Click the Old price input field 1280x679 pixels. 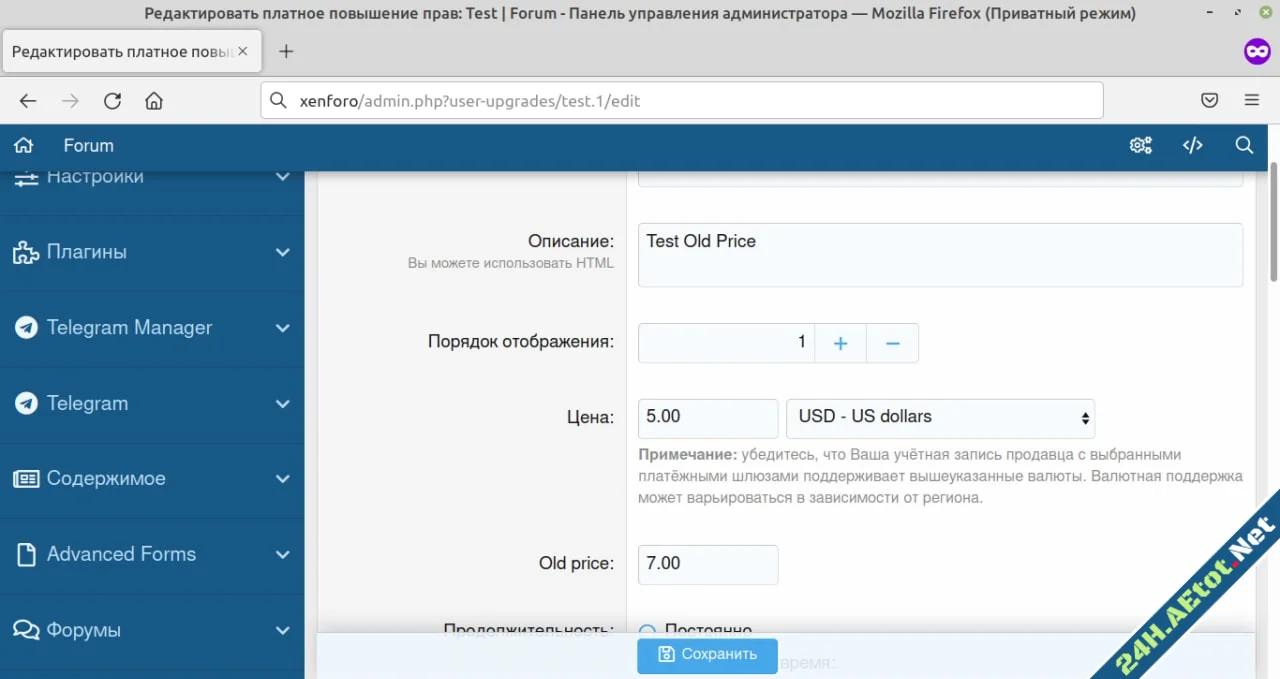[x=708, y=564]
